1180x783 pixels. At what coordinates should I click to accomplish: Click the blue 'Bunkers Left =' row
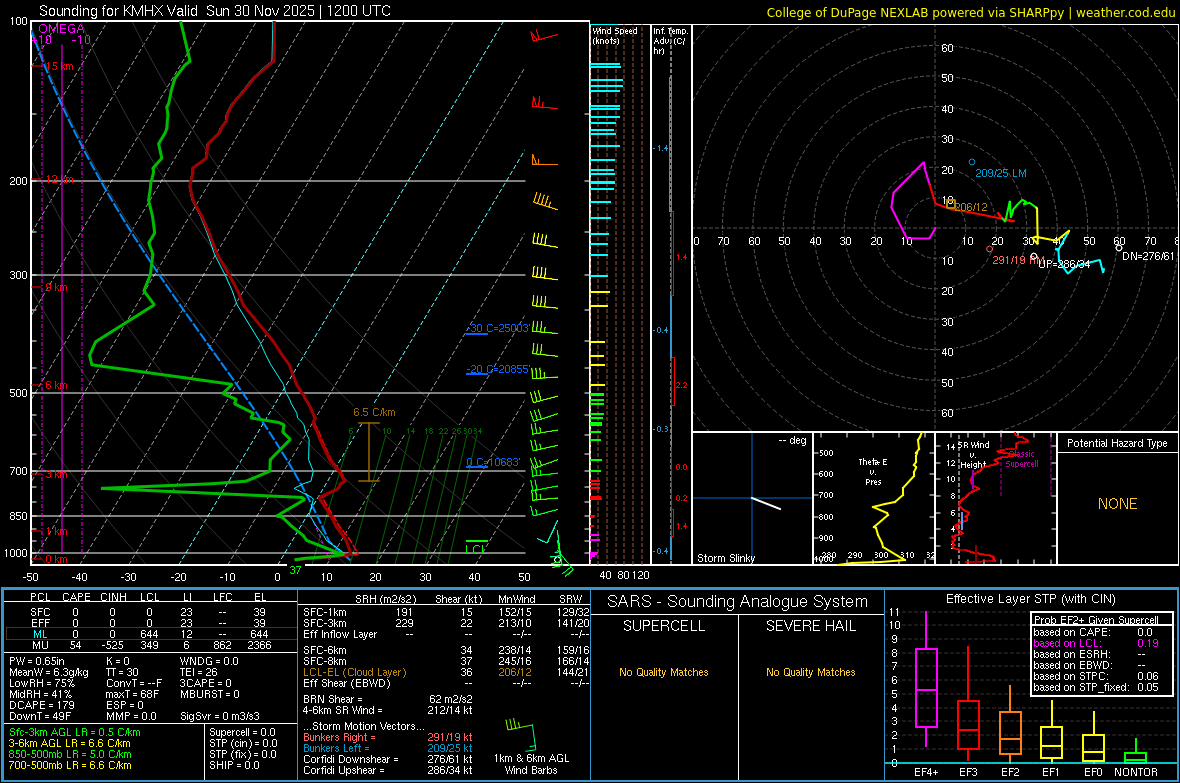pyautogui.click(x=388, y=748)
